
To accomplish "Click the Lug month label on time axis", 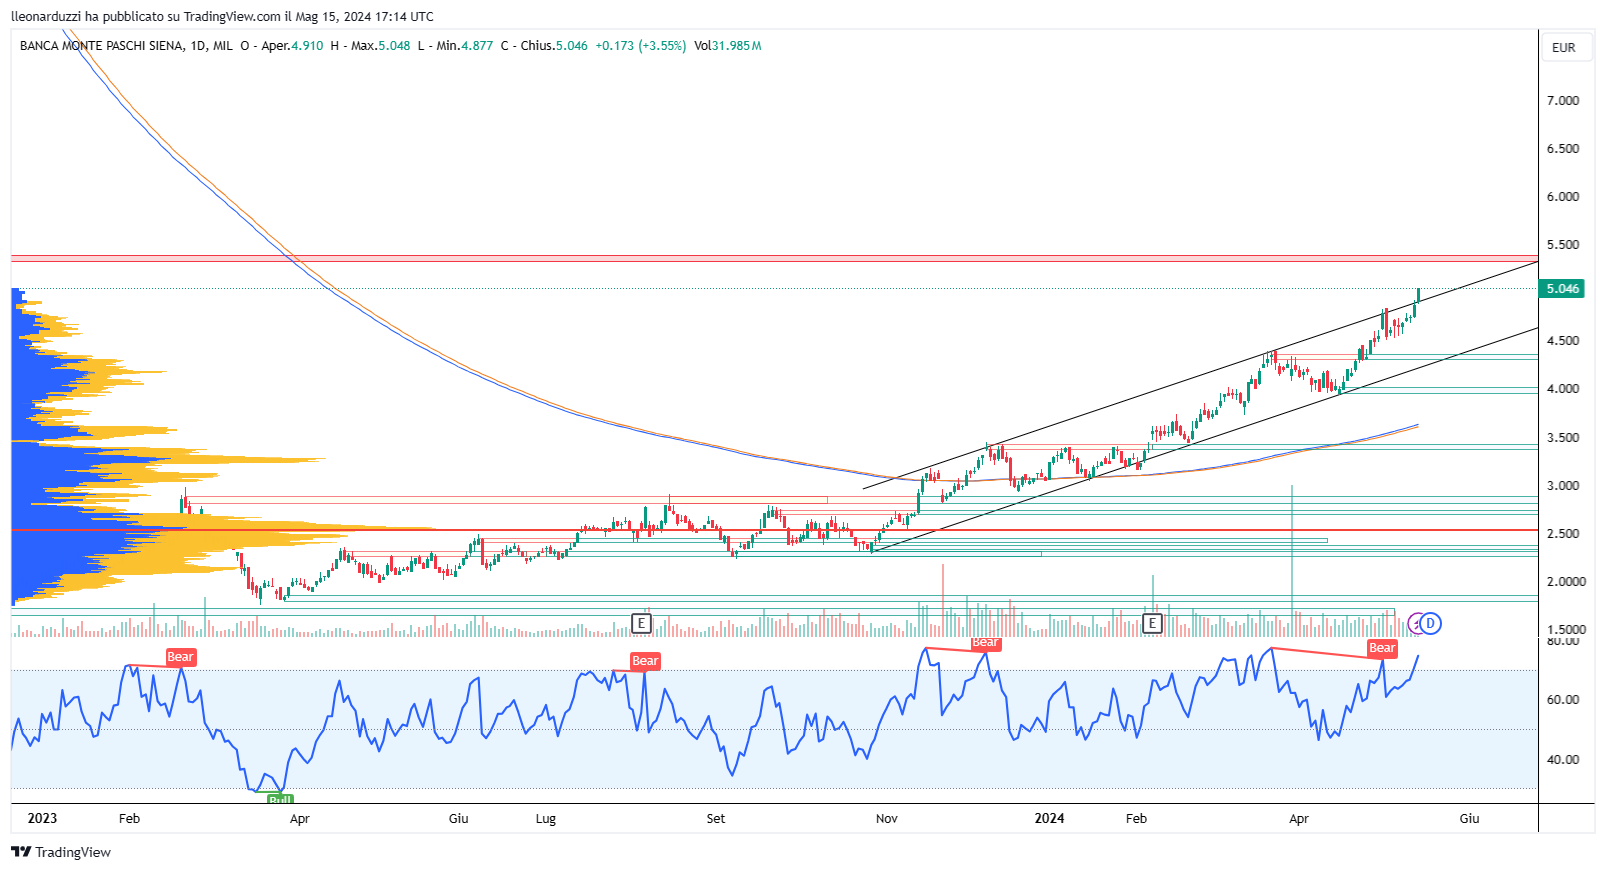I will tap(546, 818).
